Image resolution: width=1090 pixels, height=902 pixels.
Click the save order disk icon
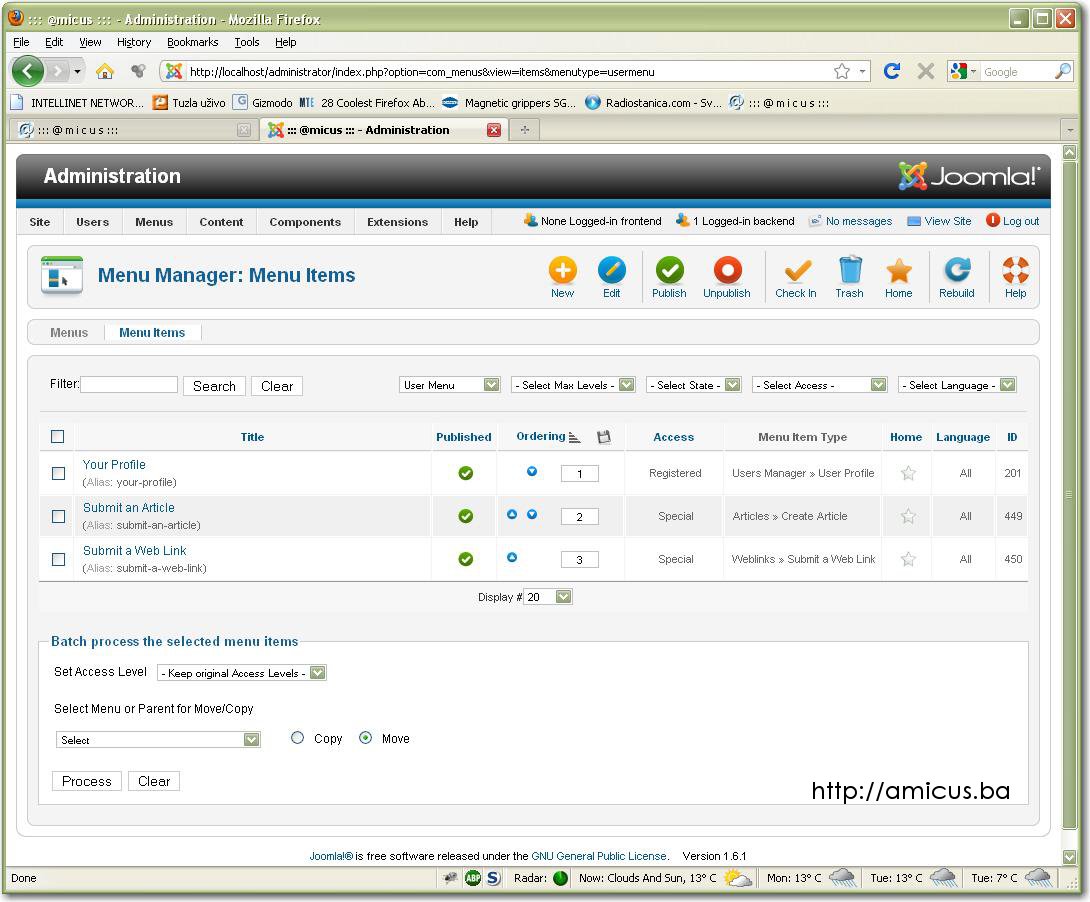[603, 436]
